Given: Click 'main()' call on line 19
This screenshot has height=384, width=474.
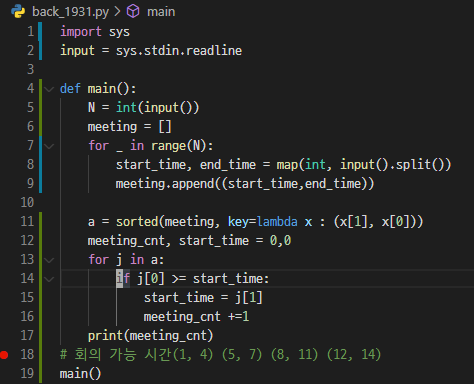Looking at the screenshot, I should point(80,374).
